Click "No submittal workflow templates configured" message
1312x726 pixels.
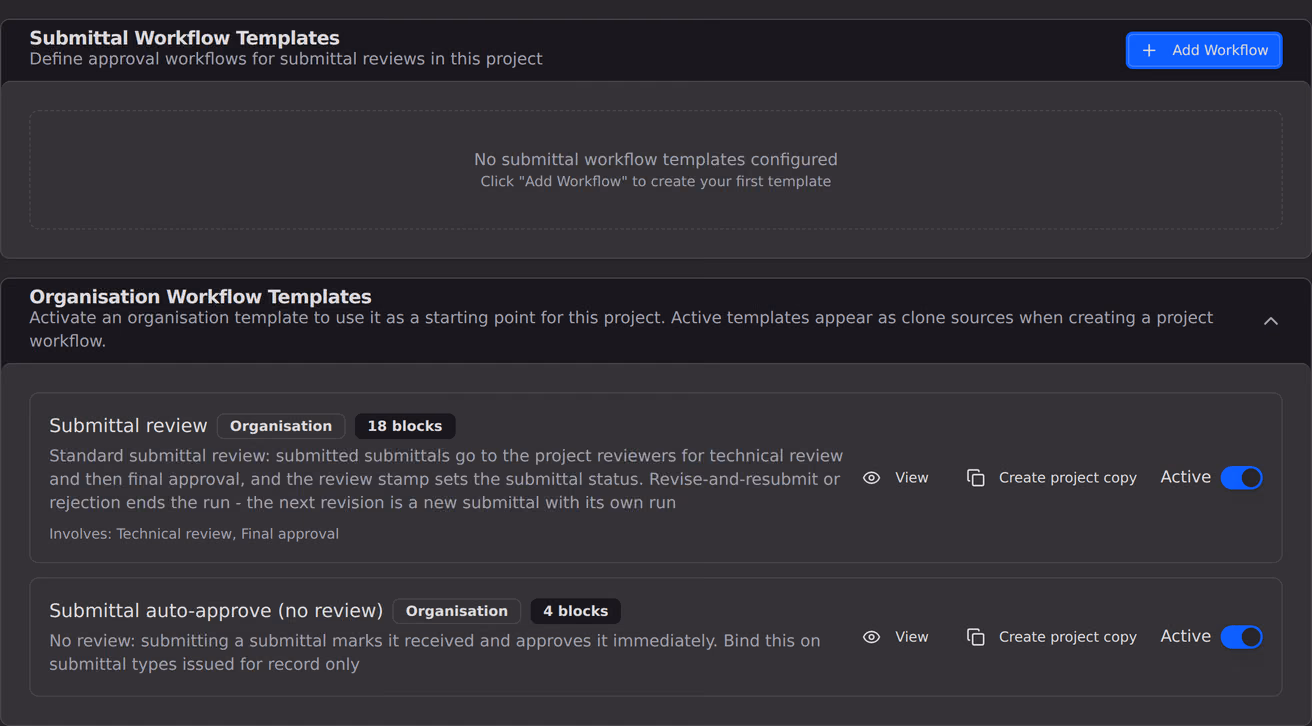(x=656, y=159)
